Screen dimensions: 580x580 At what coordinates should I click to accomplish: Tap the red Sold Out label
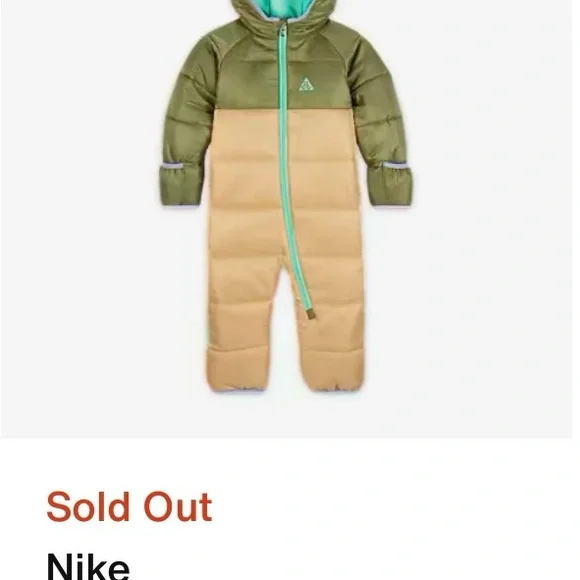(129, 507)
